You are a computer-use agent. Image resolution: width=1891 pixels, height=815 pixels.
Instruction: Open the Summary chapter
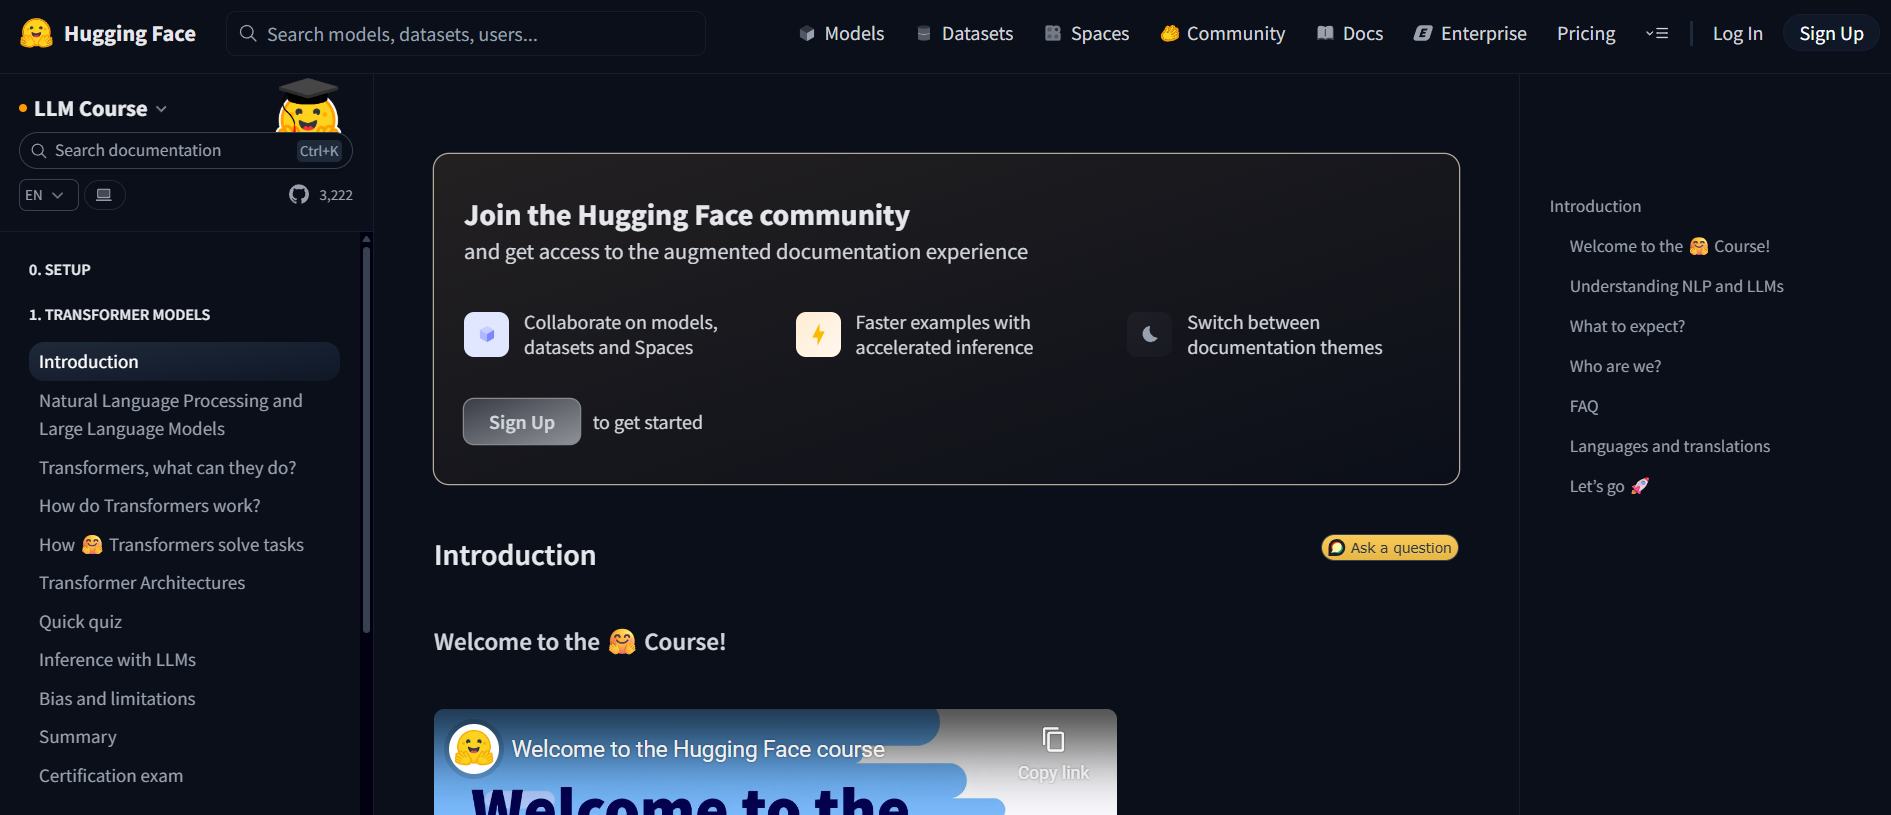pos(78,737)
